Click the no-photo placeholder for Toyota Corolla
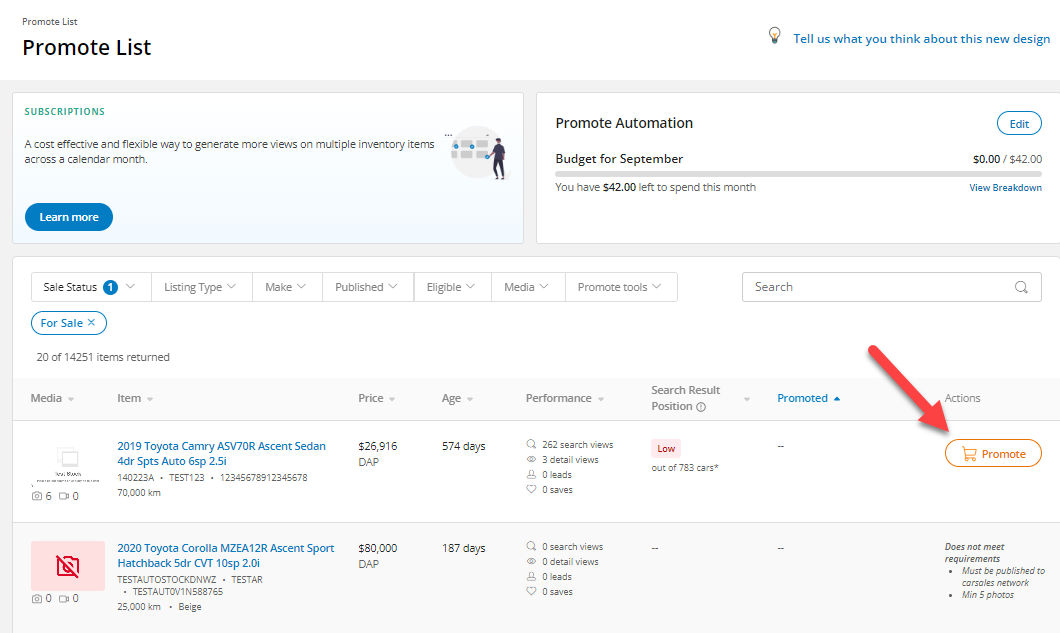 click(68, 566)
